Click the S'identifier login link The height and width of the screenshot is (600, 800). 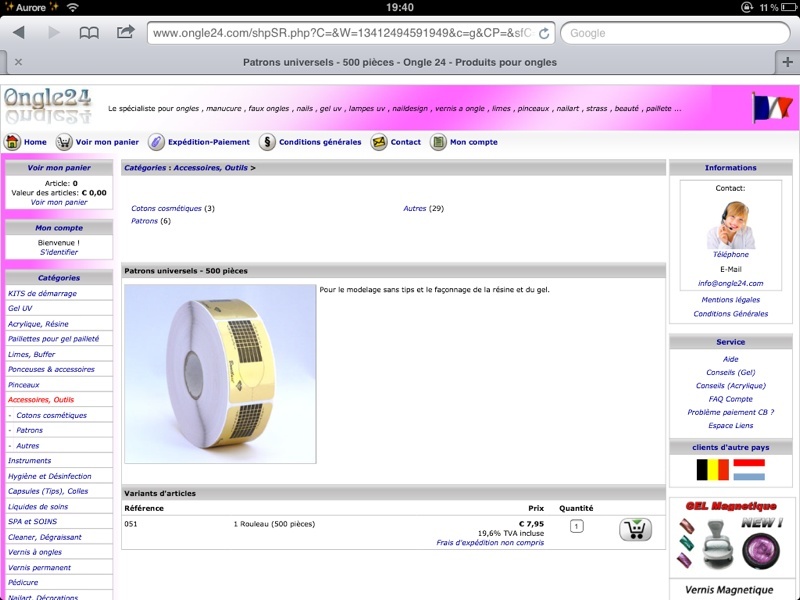[59, 253]
